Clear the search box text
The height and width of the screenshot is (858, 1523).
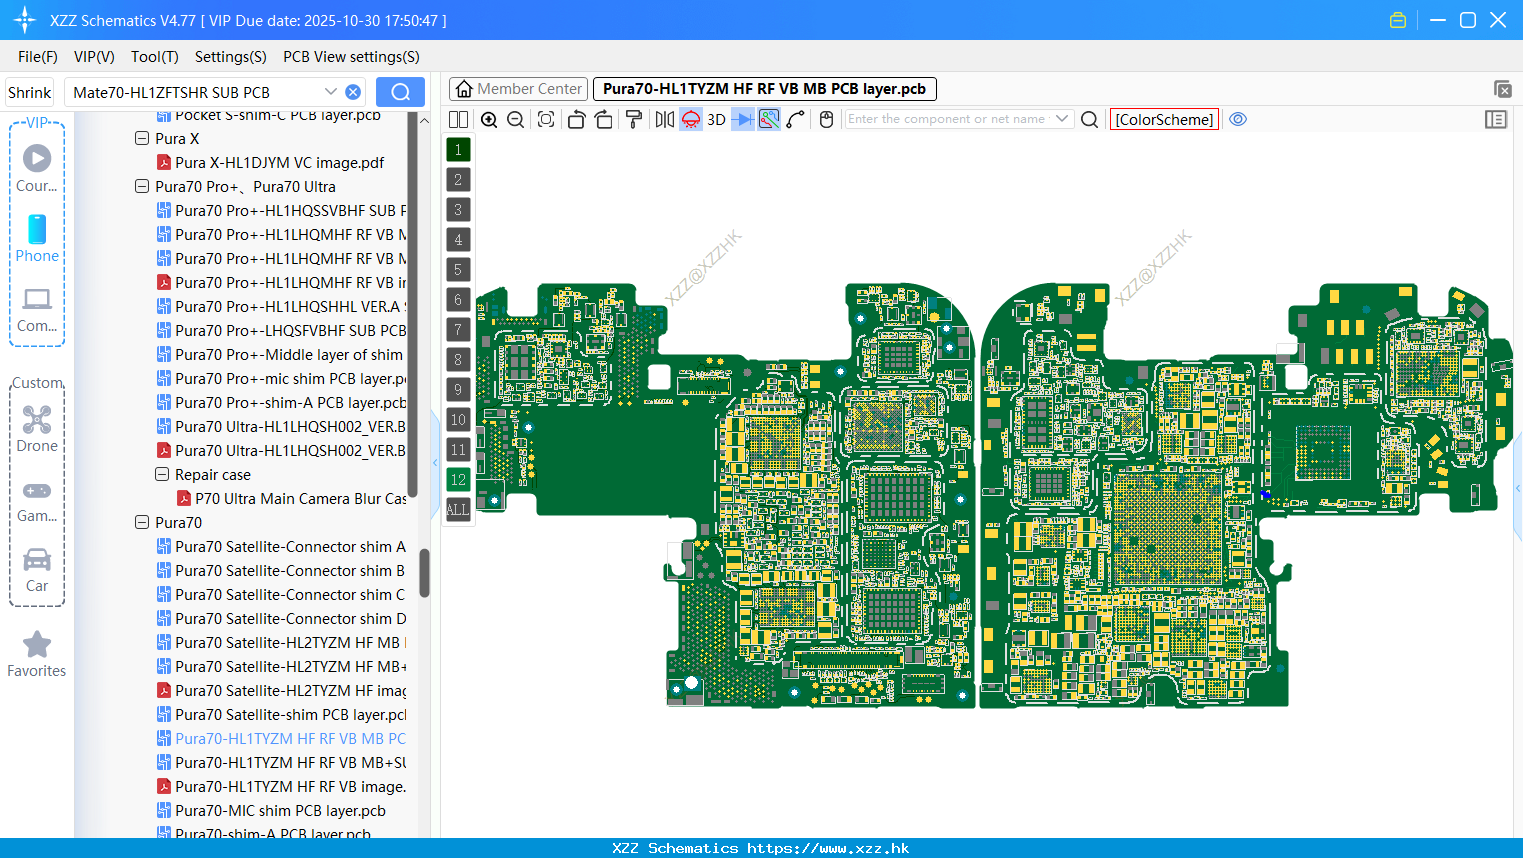click(353, 92)
